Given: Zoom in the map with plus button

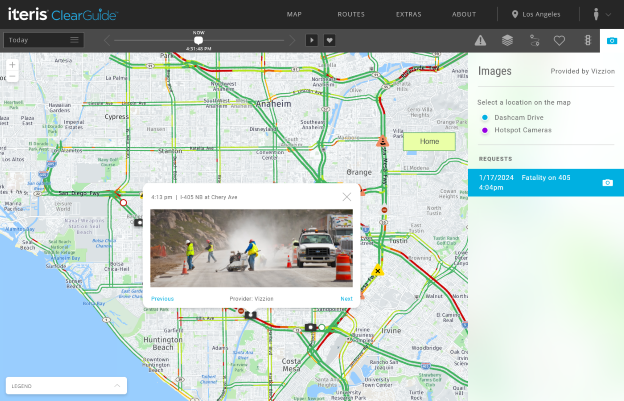Looking at the screenshot, I should pos(12,65).
